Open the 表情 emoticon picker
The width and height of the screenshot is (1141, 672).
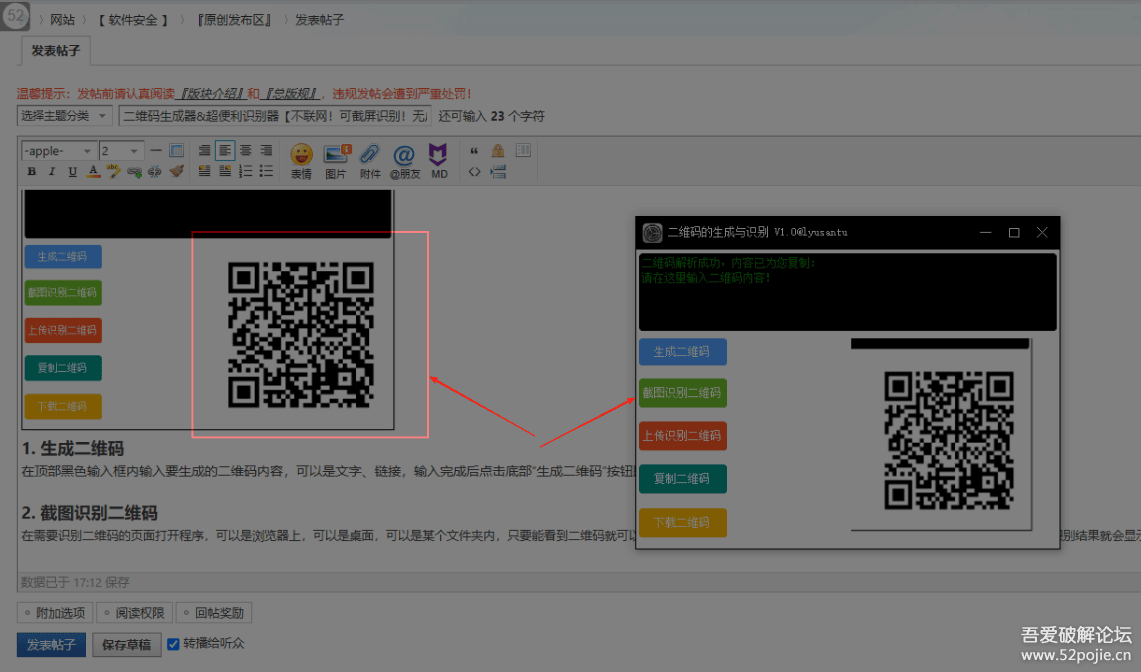click(301, 161)
